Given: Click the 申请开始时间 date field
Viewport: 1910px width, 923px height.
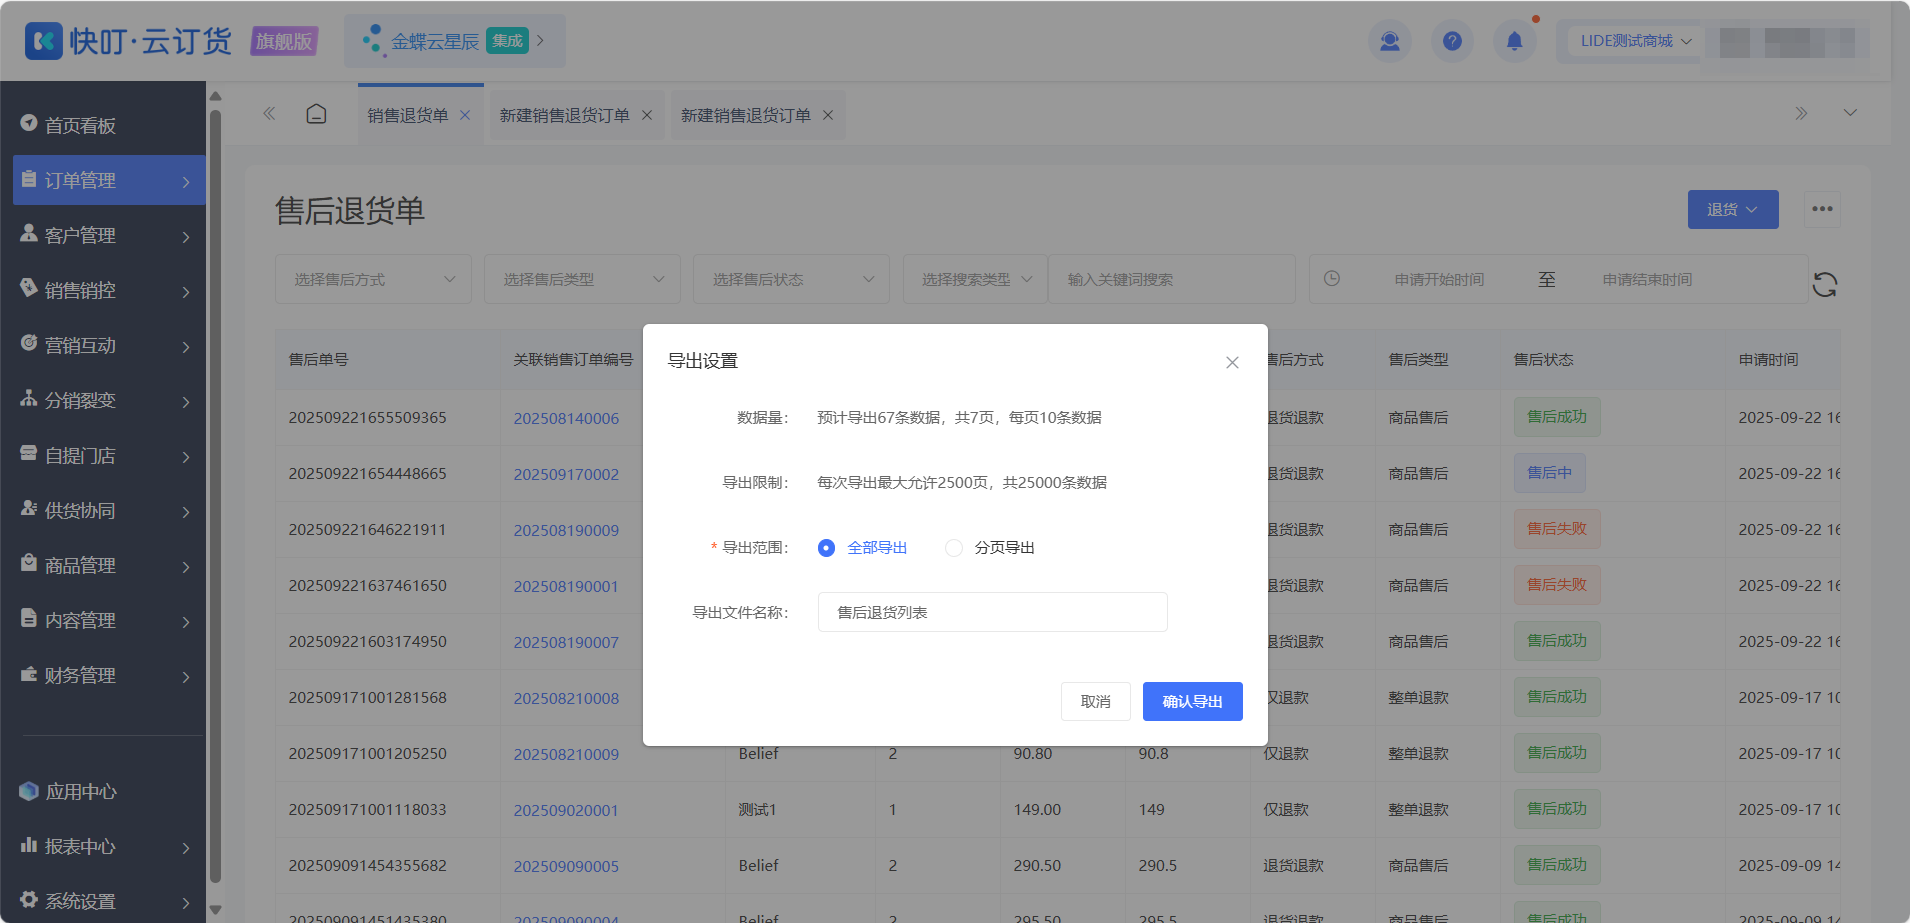Looking at the screenshot, I should click(1439, 279).
